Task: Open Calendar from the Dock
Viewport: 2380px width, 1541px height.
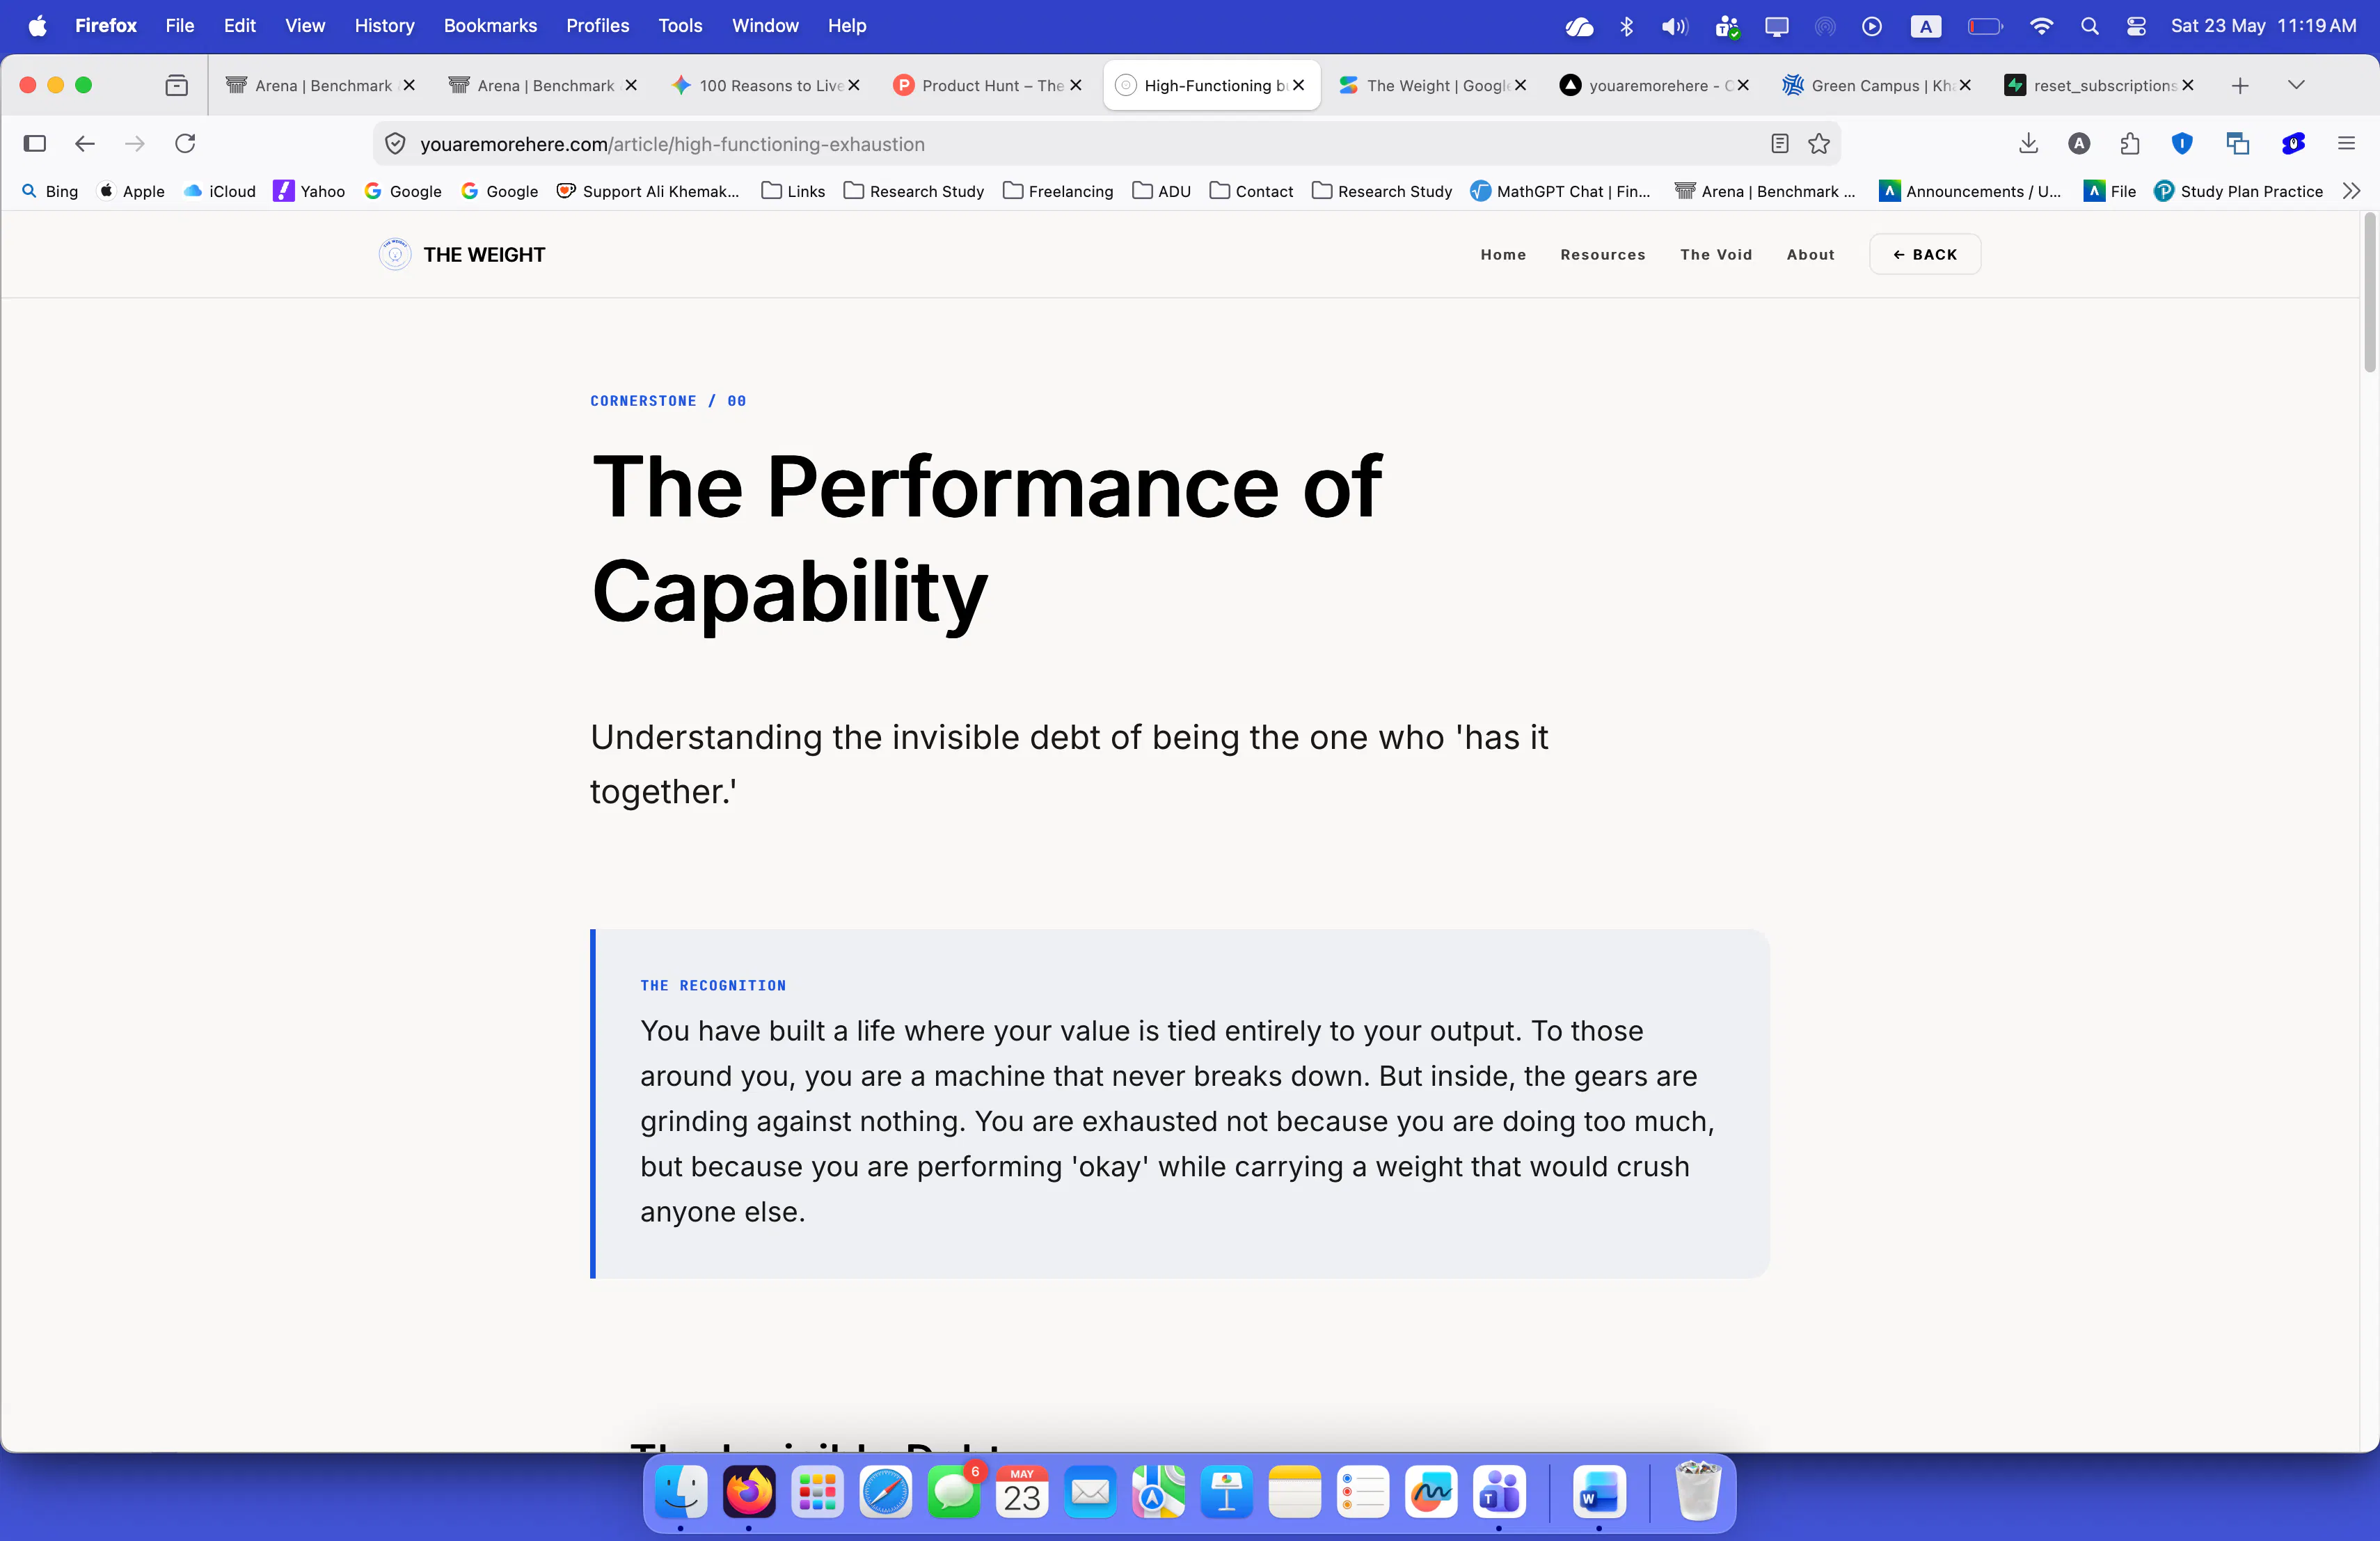Action: point(1022,1493)
